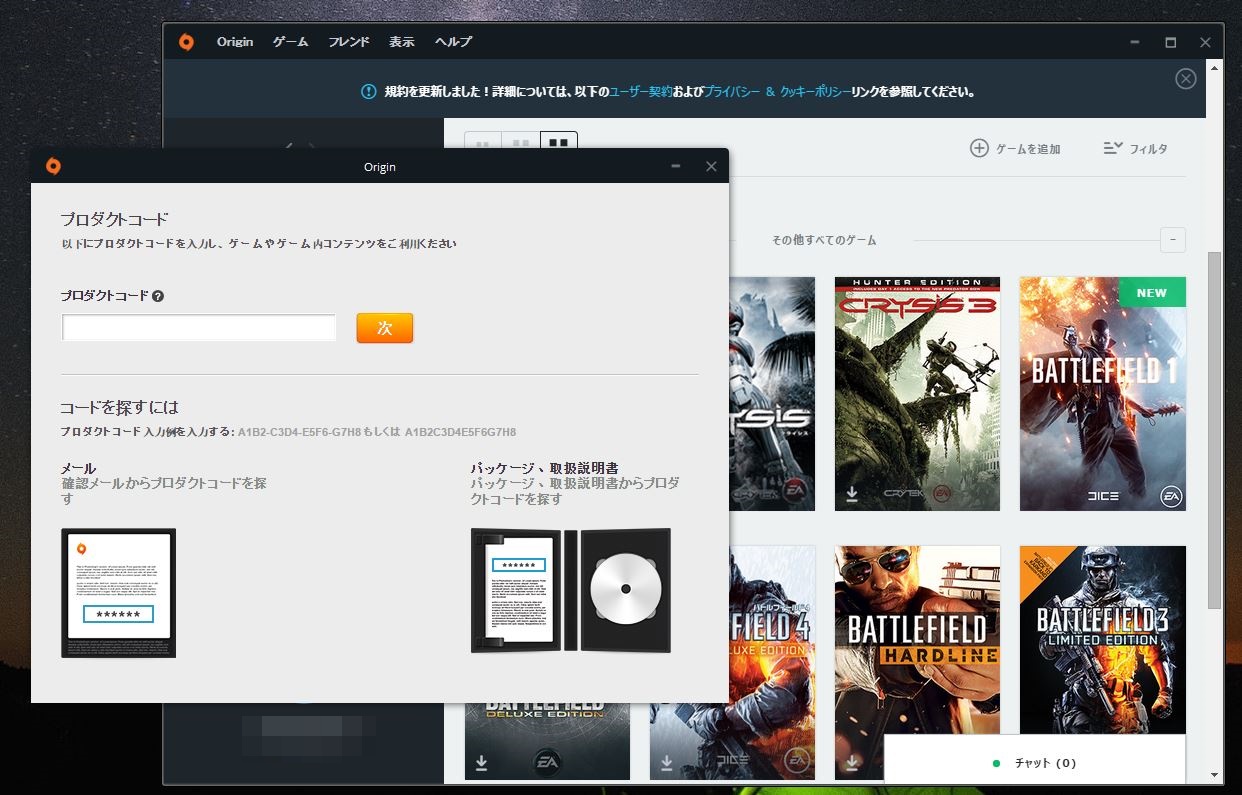Click download icon on Battlefield 4 tile

(667, 763)
